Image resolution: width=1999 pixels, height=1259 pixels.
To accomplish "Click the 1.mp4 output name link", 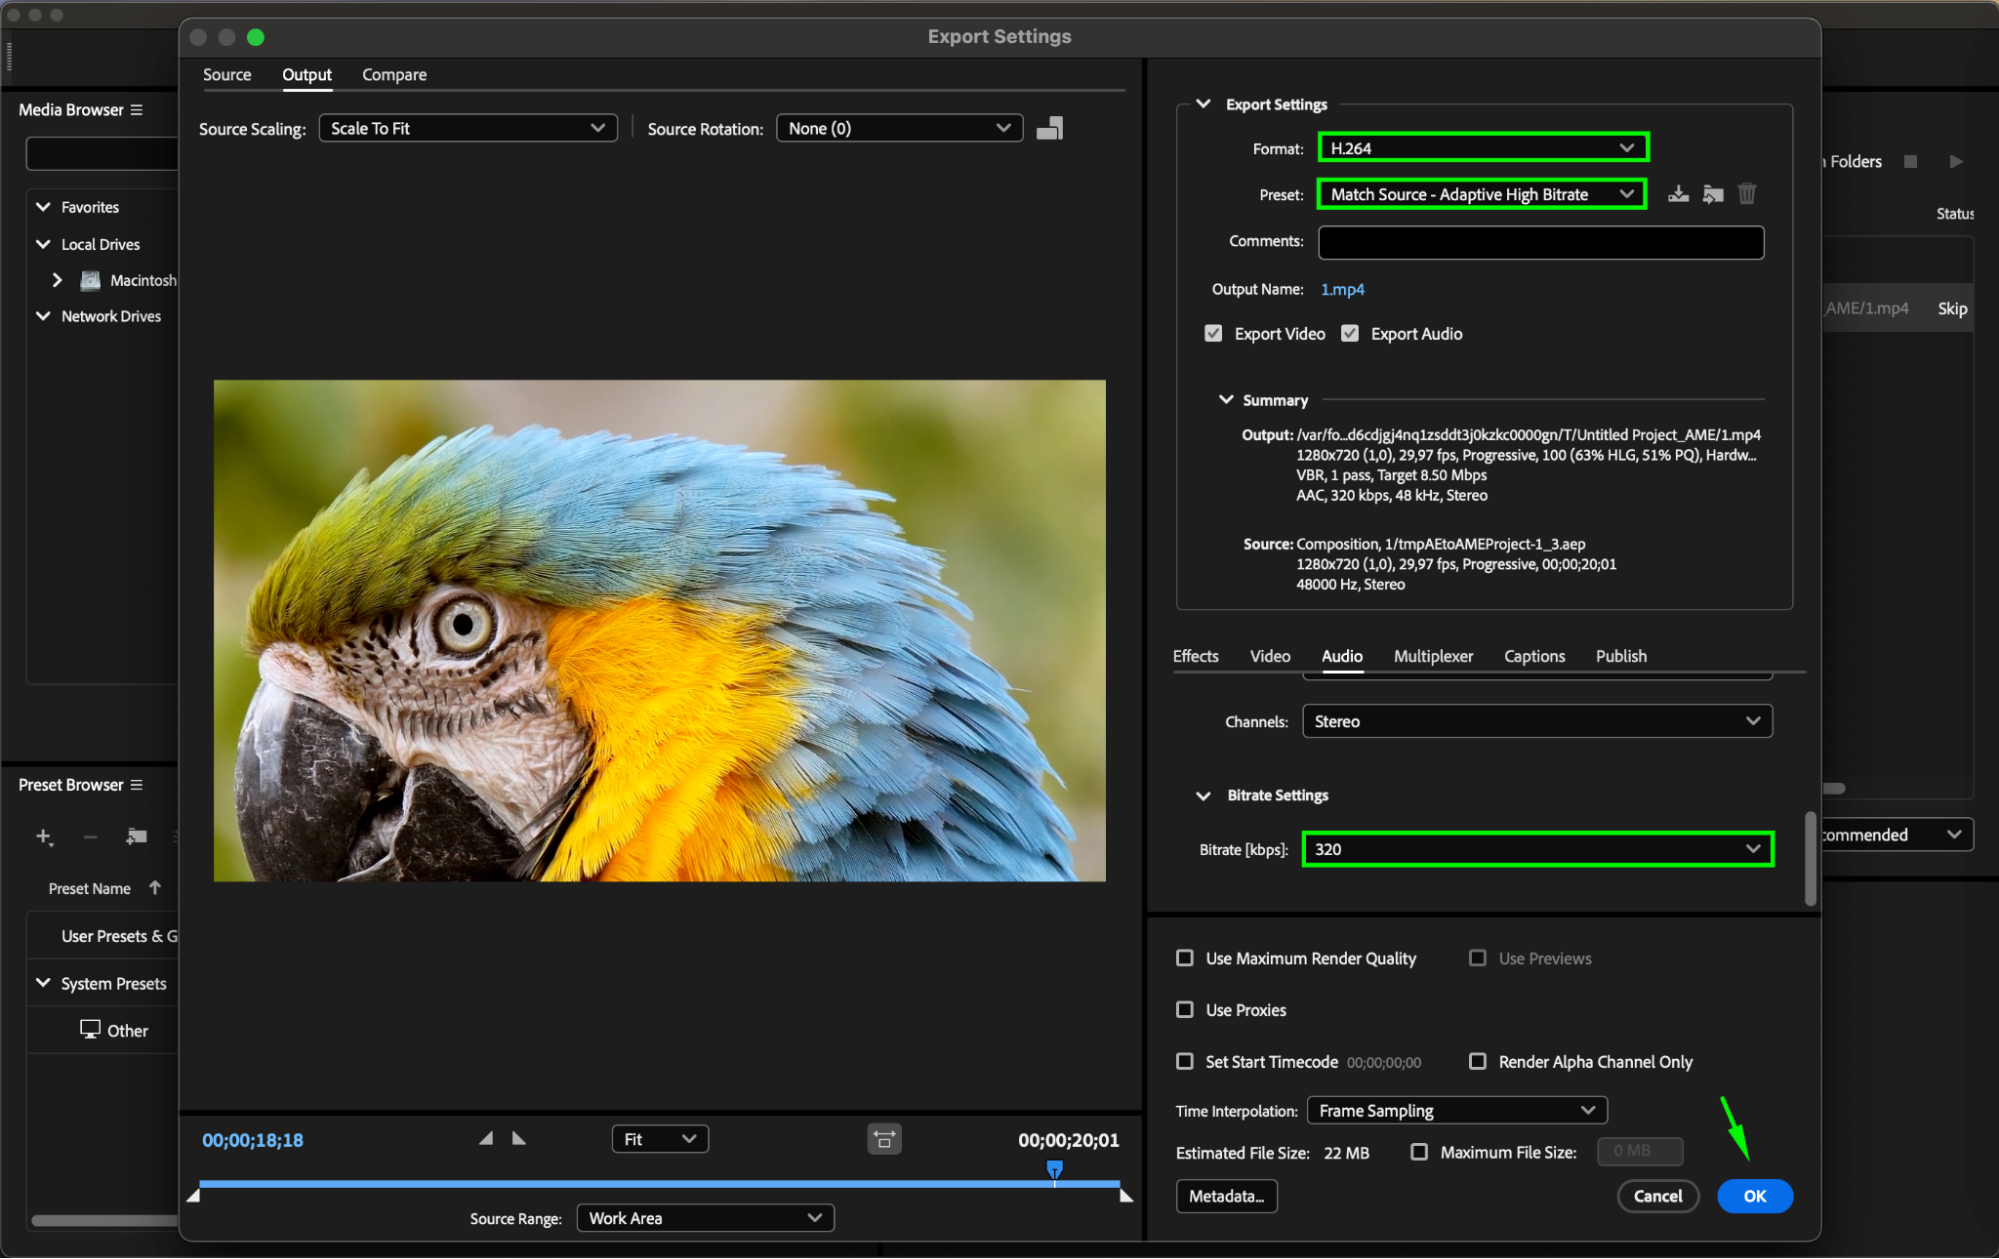I will pos(1342,289).
